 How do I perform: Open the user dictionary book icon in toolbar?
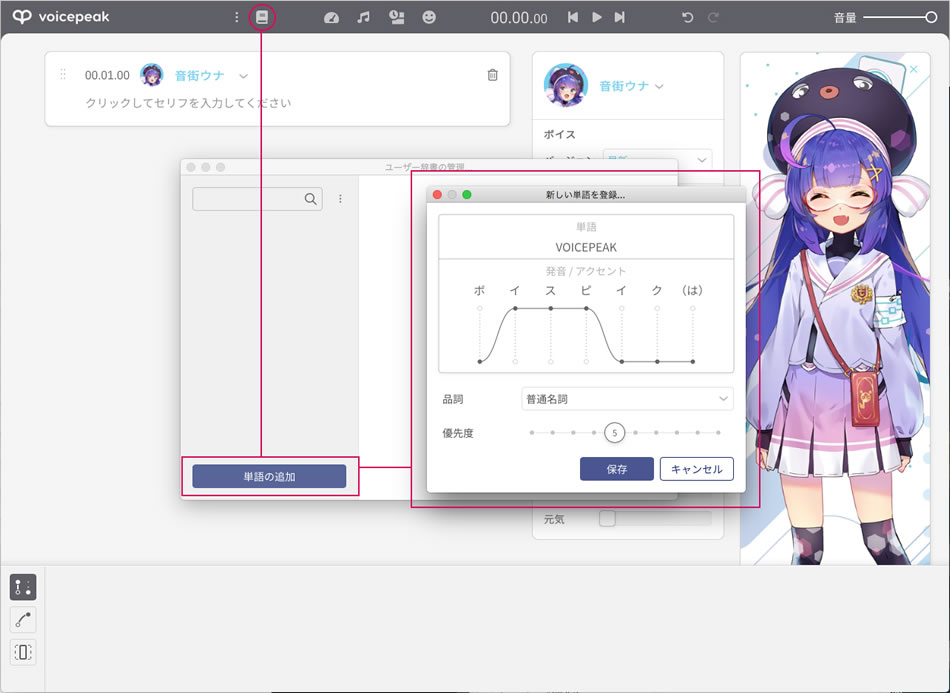(x=261, y=16)
